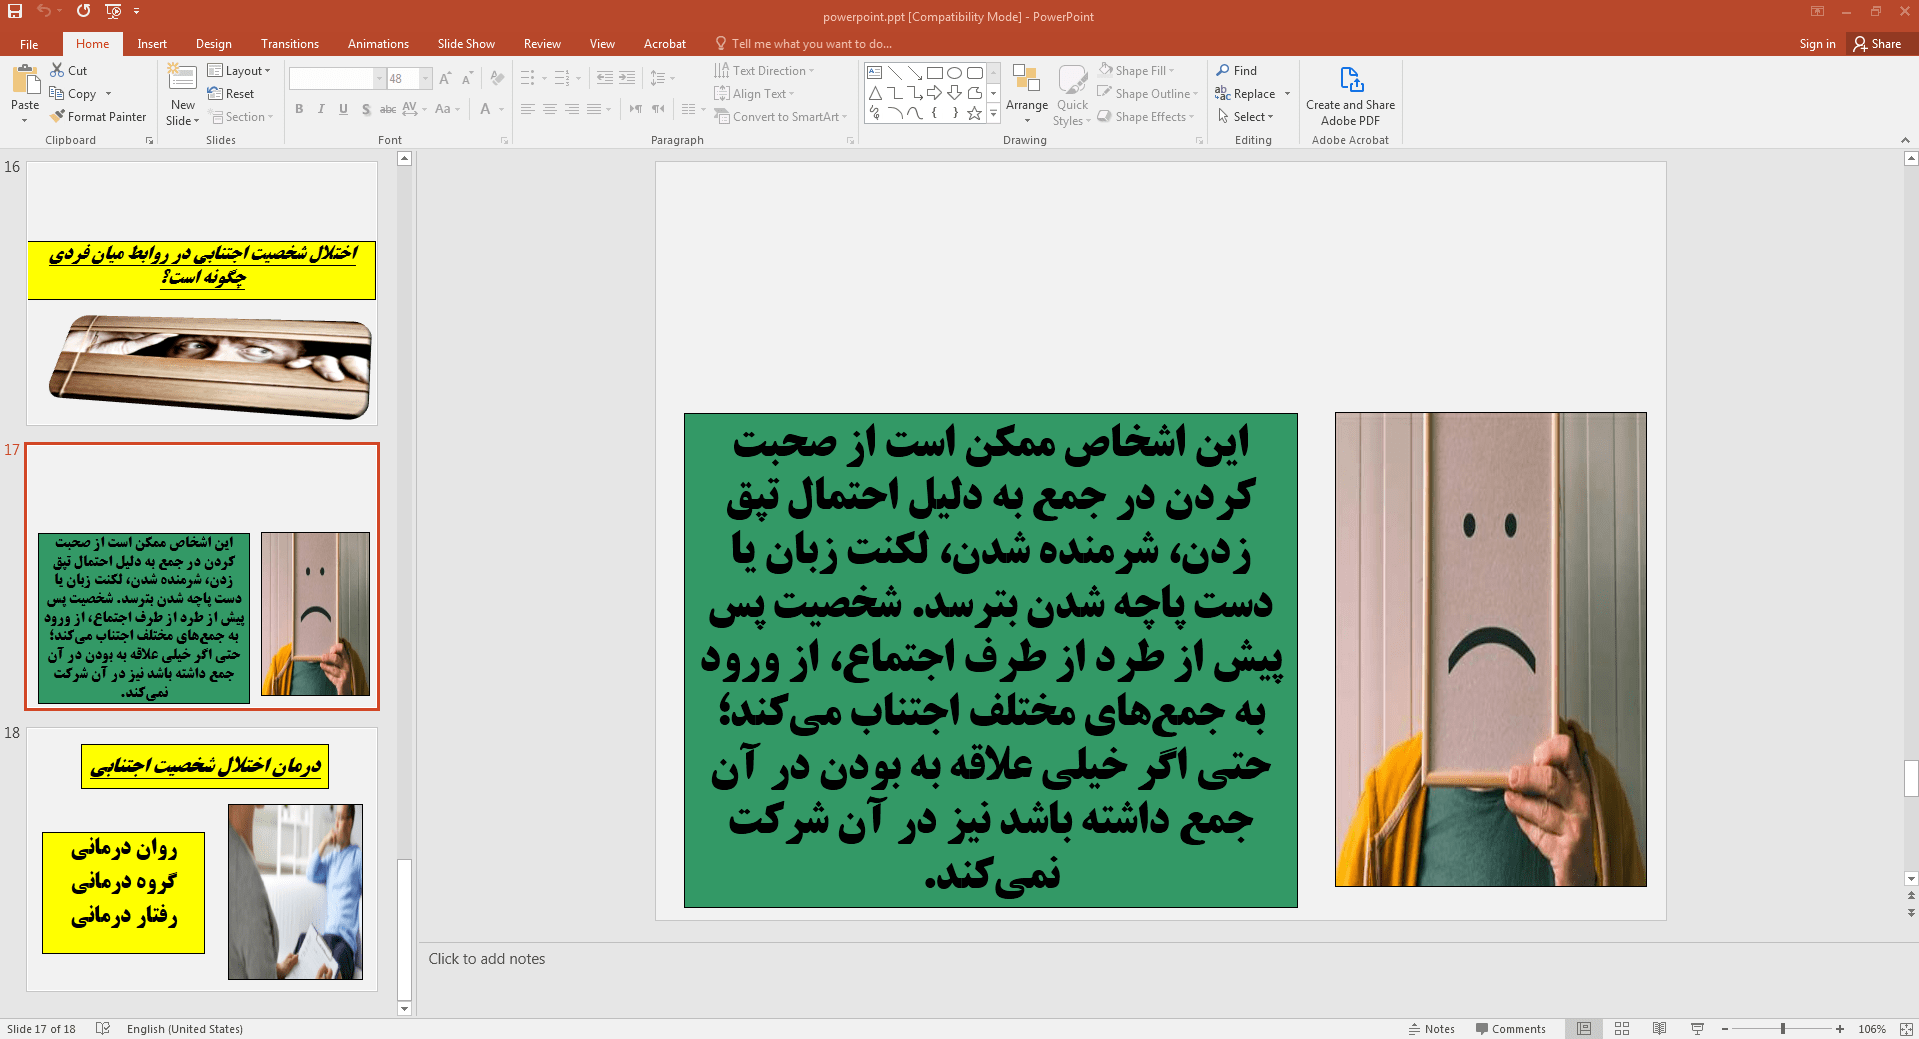1919x1039 pixels.
Task: Open the font size dropdown
Action: point(426,78)
